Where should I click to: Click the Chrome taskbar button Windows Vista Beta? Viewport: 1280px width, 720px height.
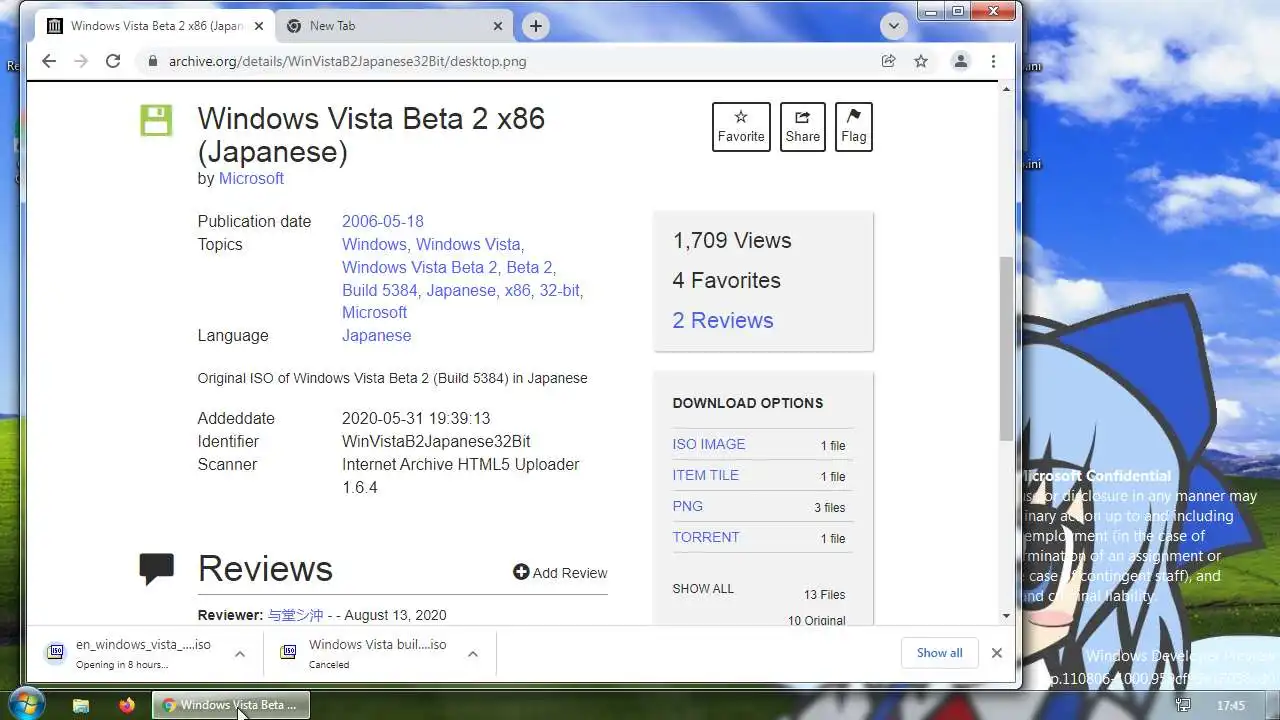(231, 705)
